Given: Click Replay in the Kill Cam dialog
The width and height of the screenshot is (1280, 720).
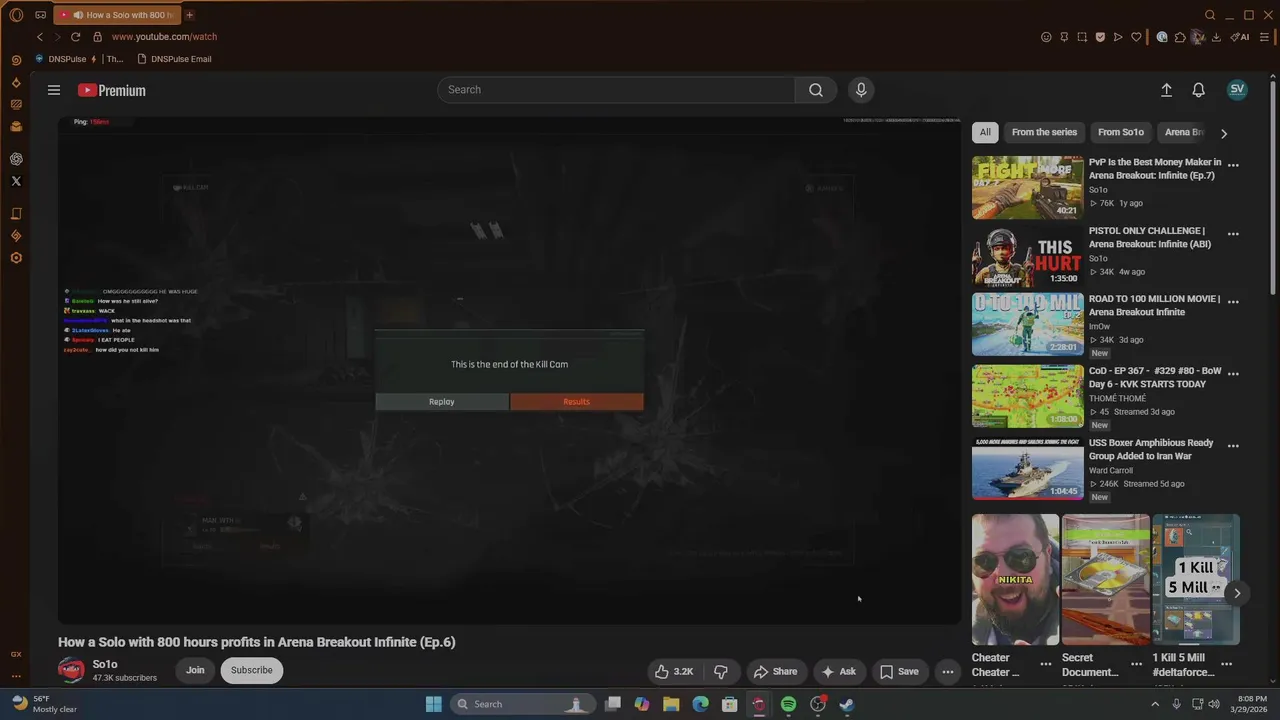Looking at the screenshot, I should (442, 402).
